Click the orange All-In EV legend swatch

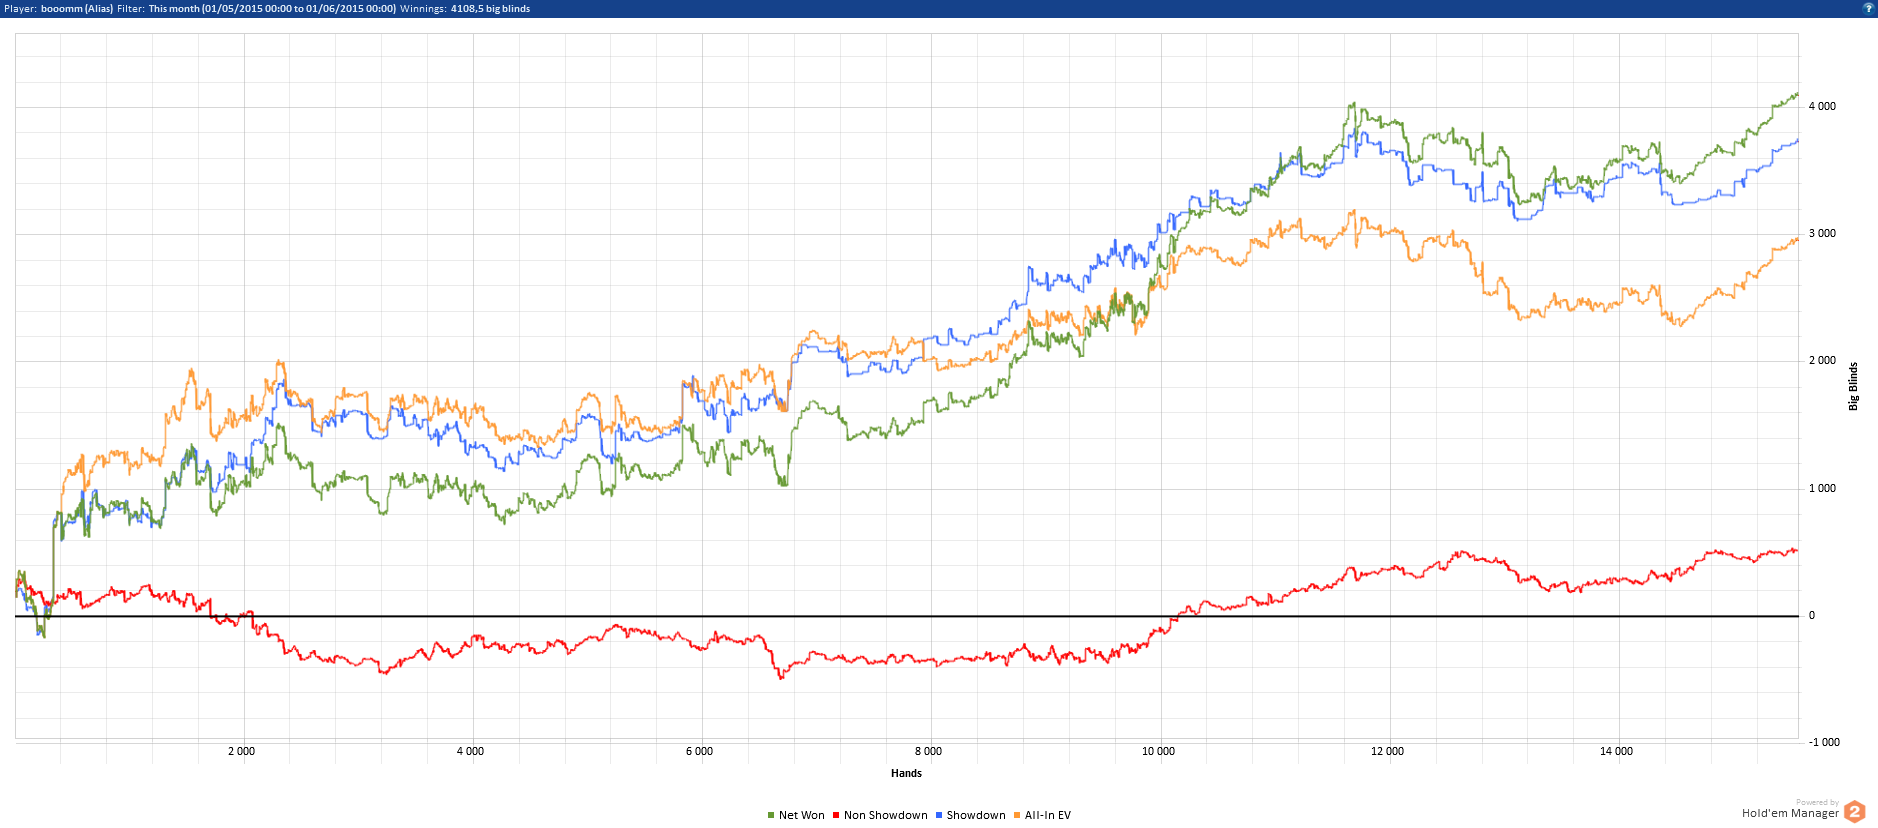(x=1017, y=815)
